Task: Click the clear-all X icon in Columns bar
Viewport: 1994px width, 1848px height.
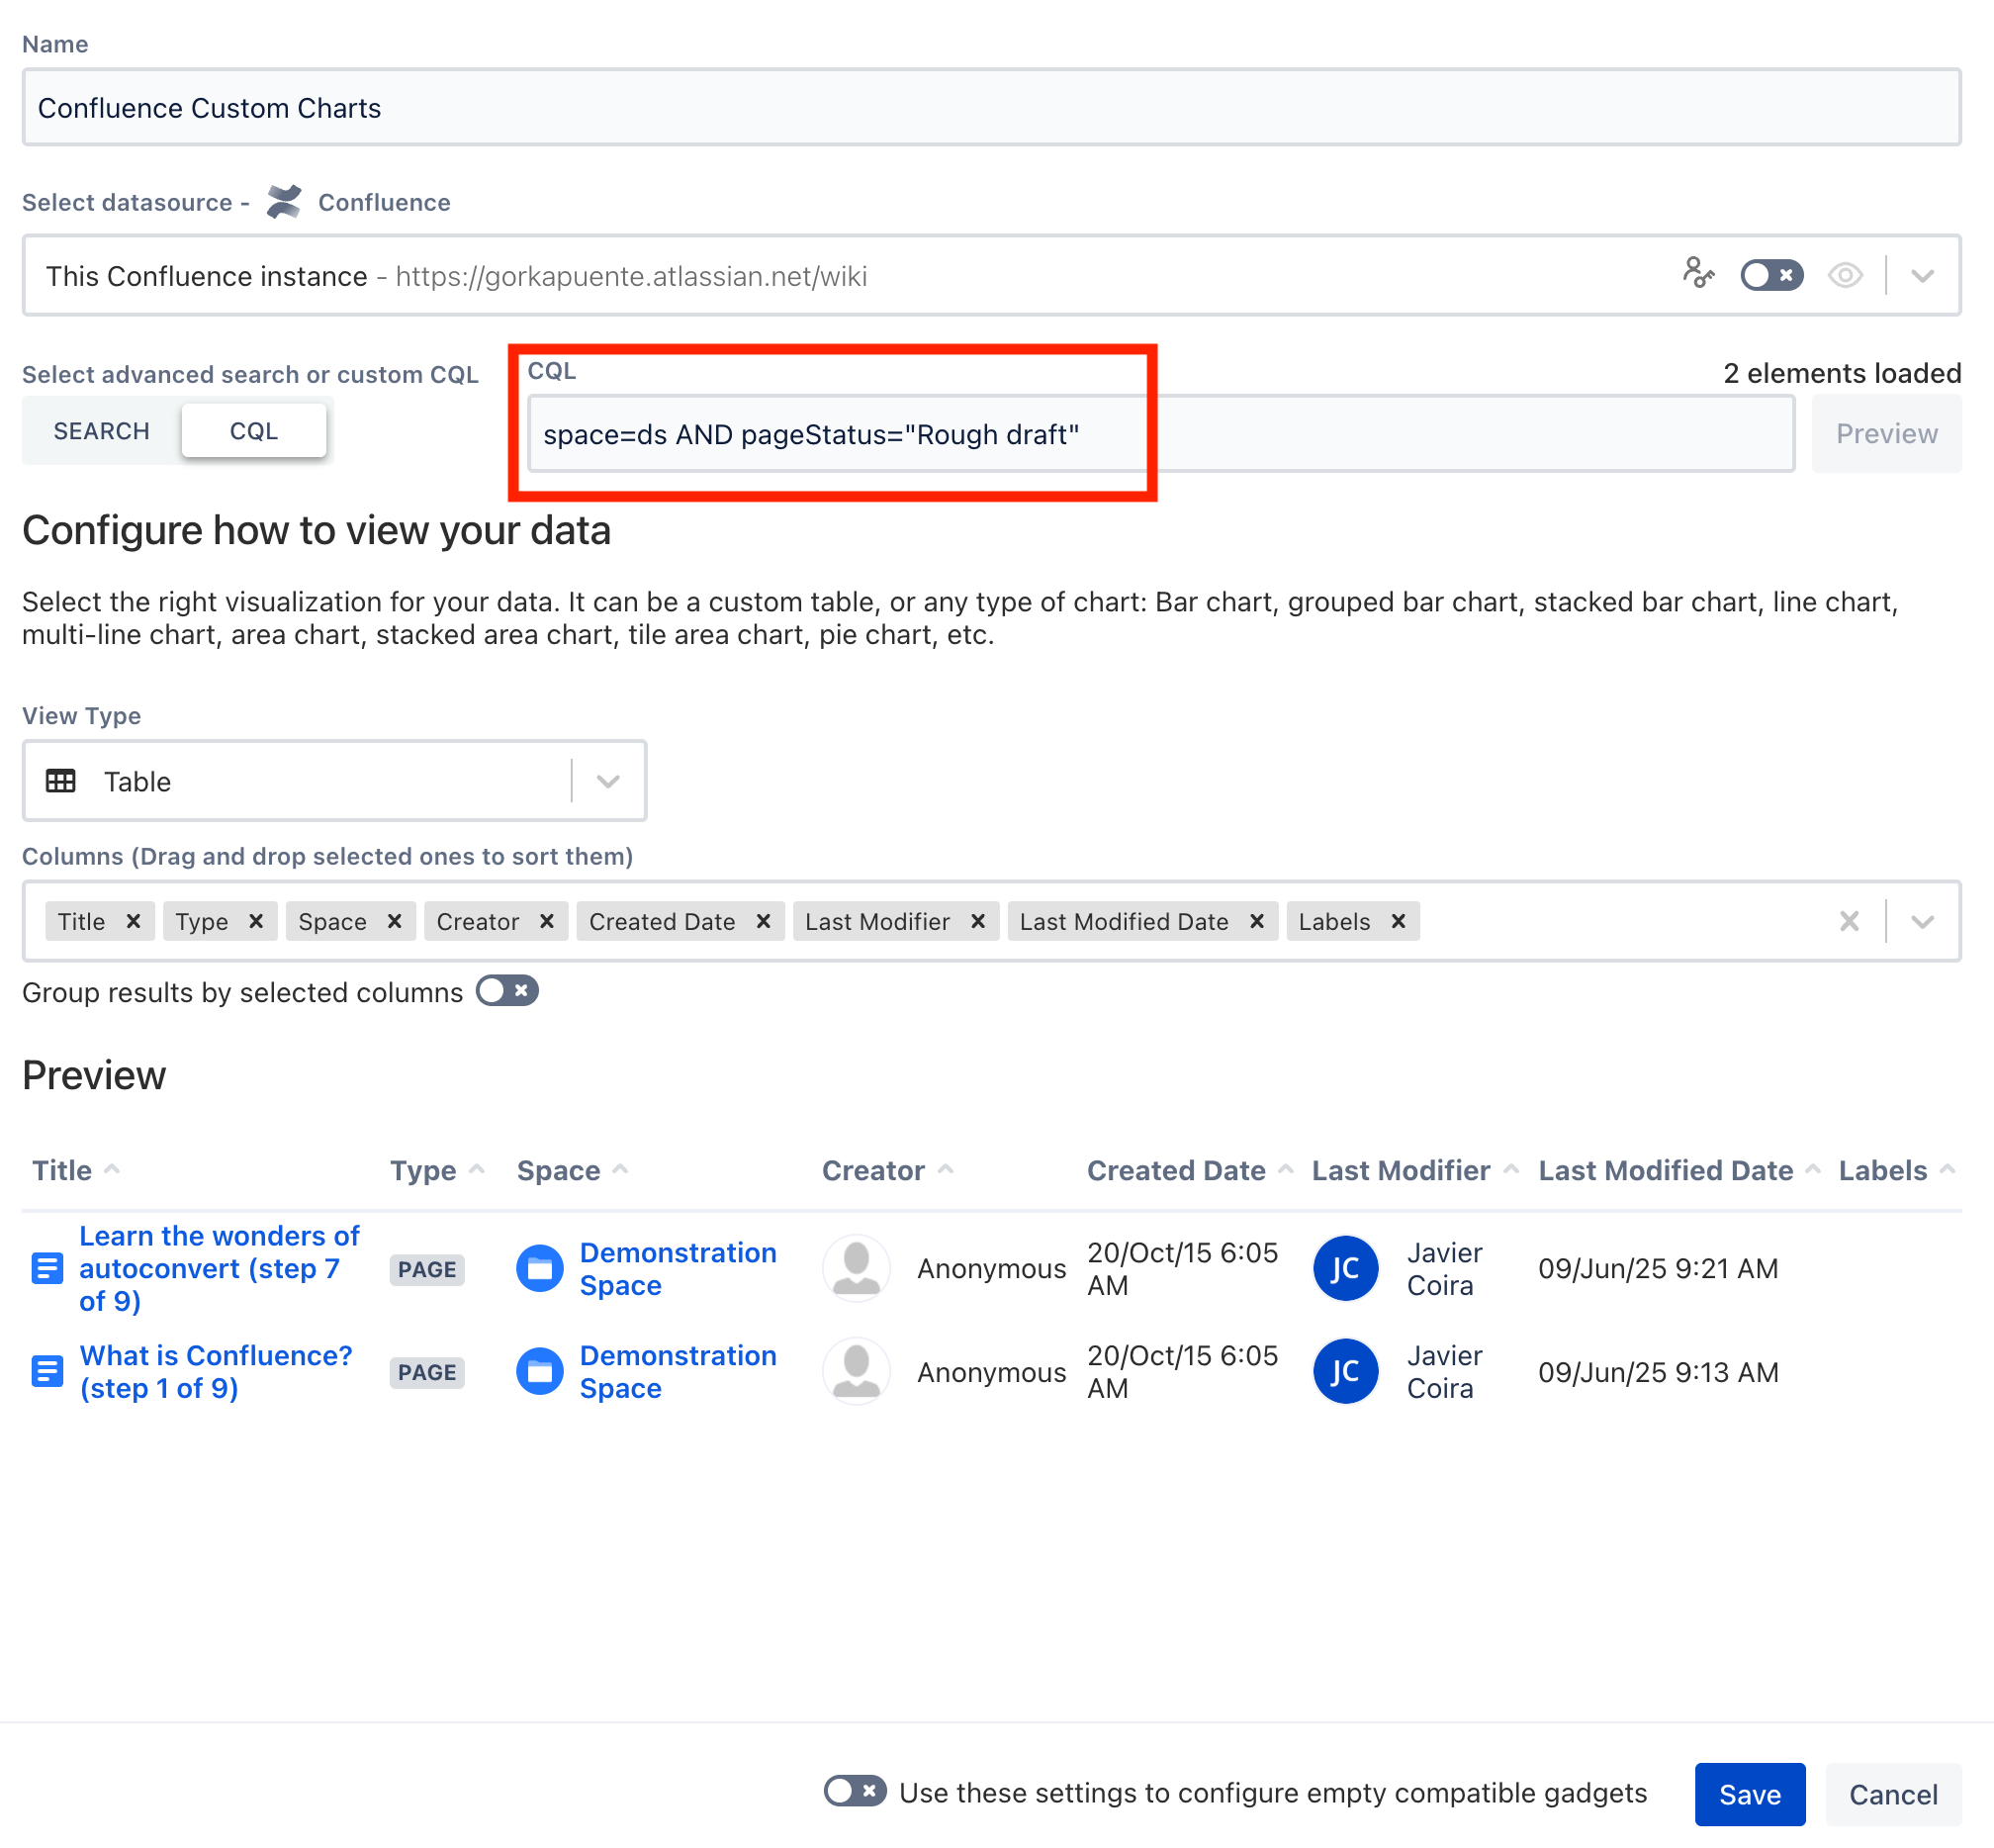Action: pos(1849,921)
